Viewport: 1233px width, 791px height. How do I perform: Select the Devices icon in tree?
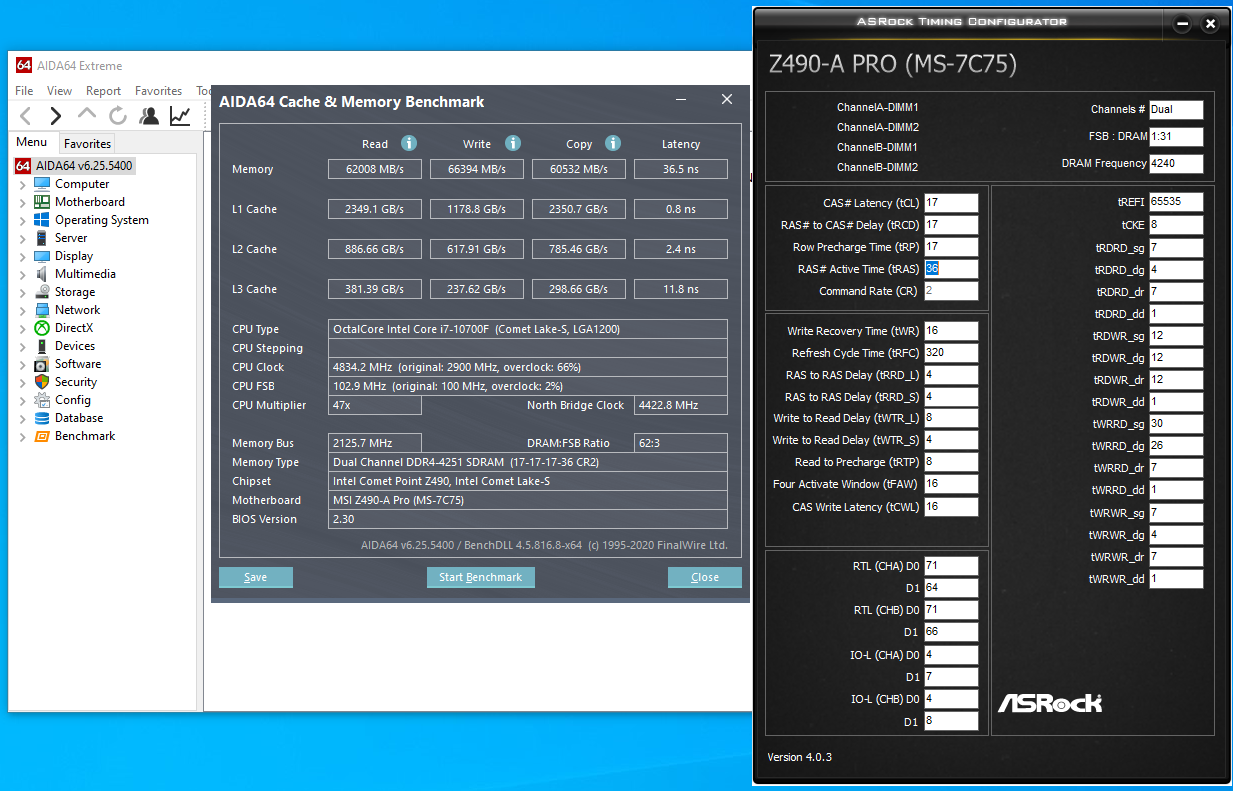(x=42, y=346)
